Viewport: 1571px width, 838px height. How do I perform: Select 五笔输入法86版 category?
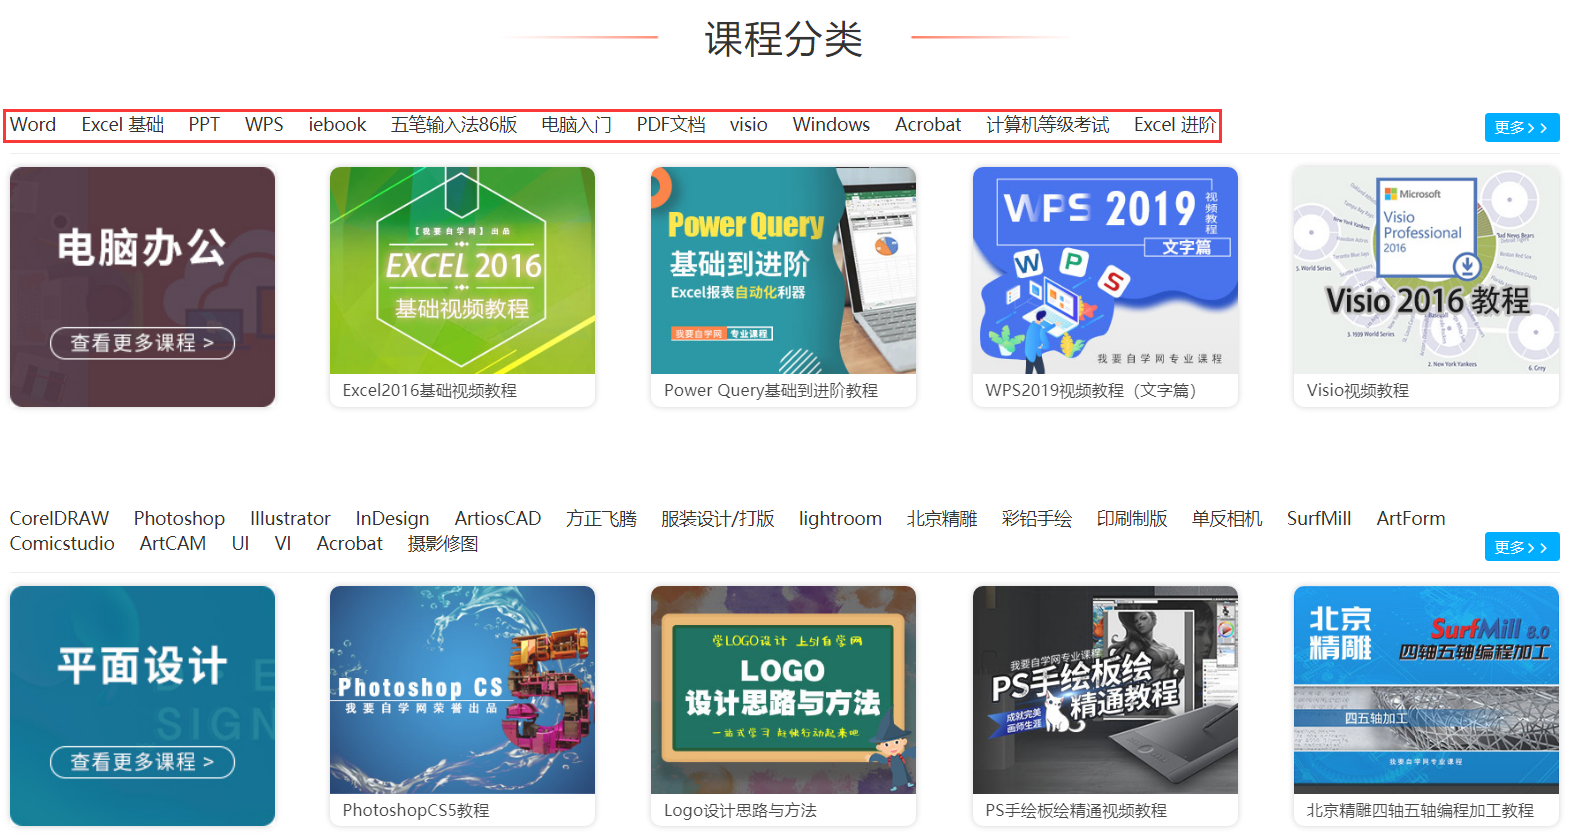pyautogui.click(x=454, y=125)
